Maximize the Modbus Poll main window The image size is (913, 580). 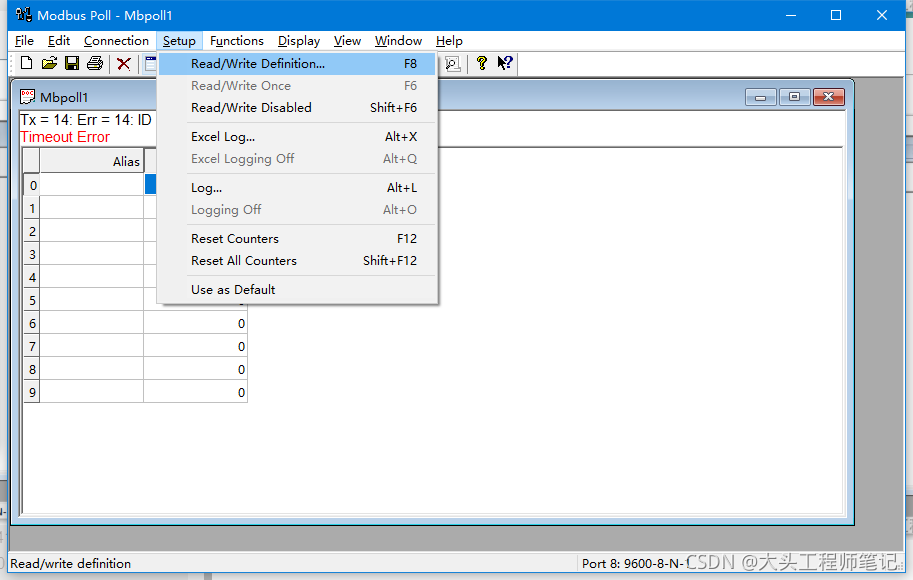[x=836, y=15]
